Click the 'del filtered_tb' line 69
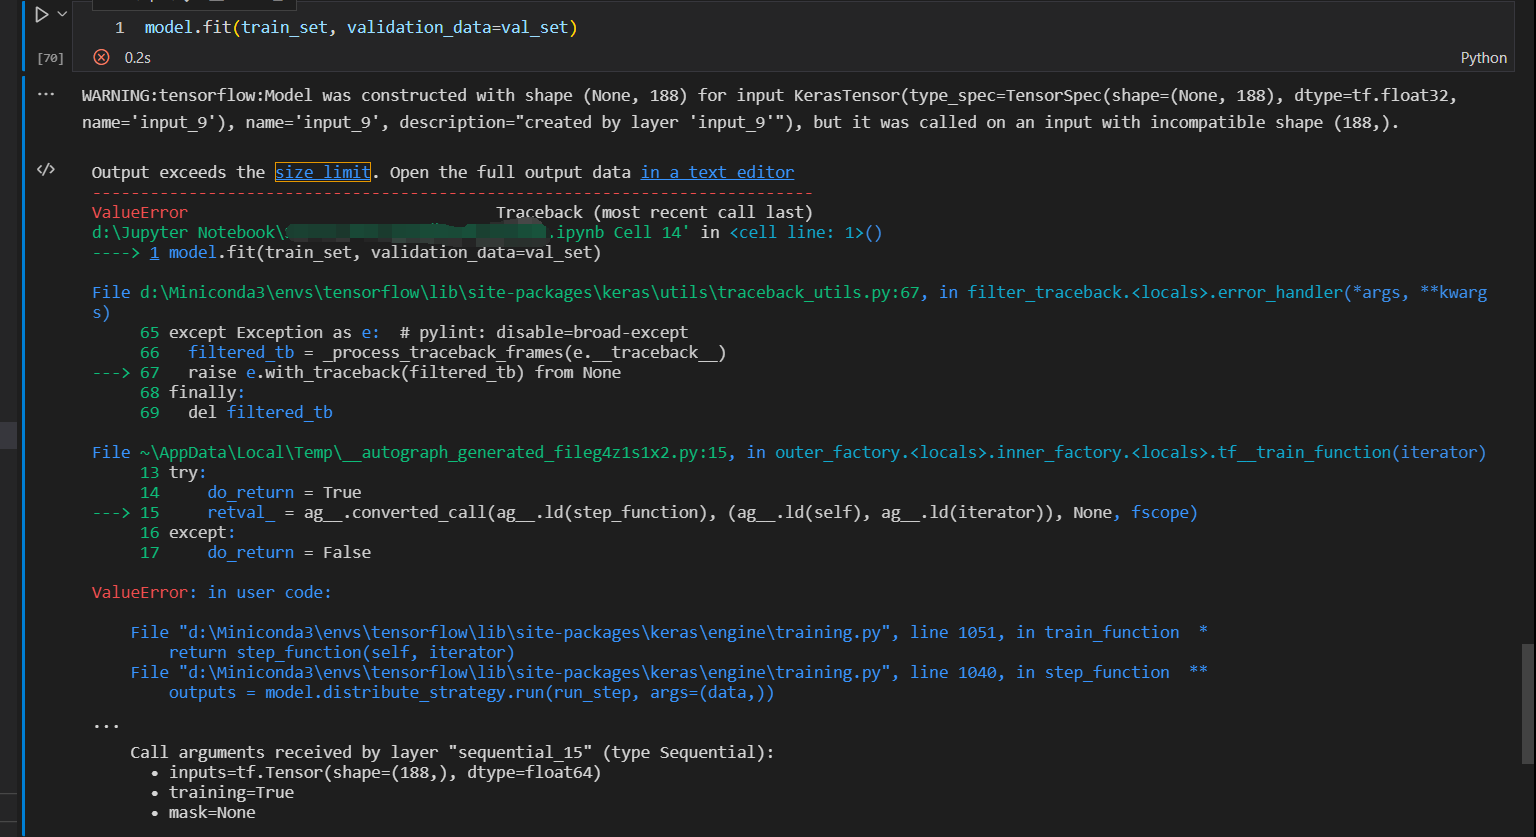This screenshot has height=837, width=1536. 260,412
